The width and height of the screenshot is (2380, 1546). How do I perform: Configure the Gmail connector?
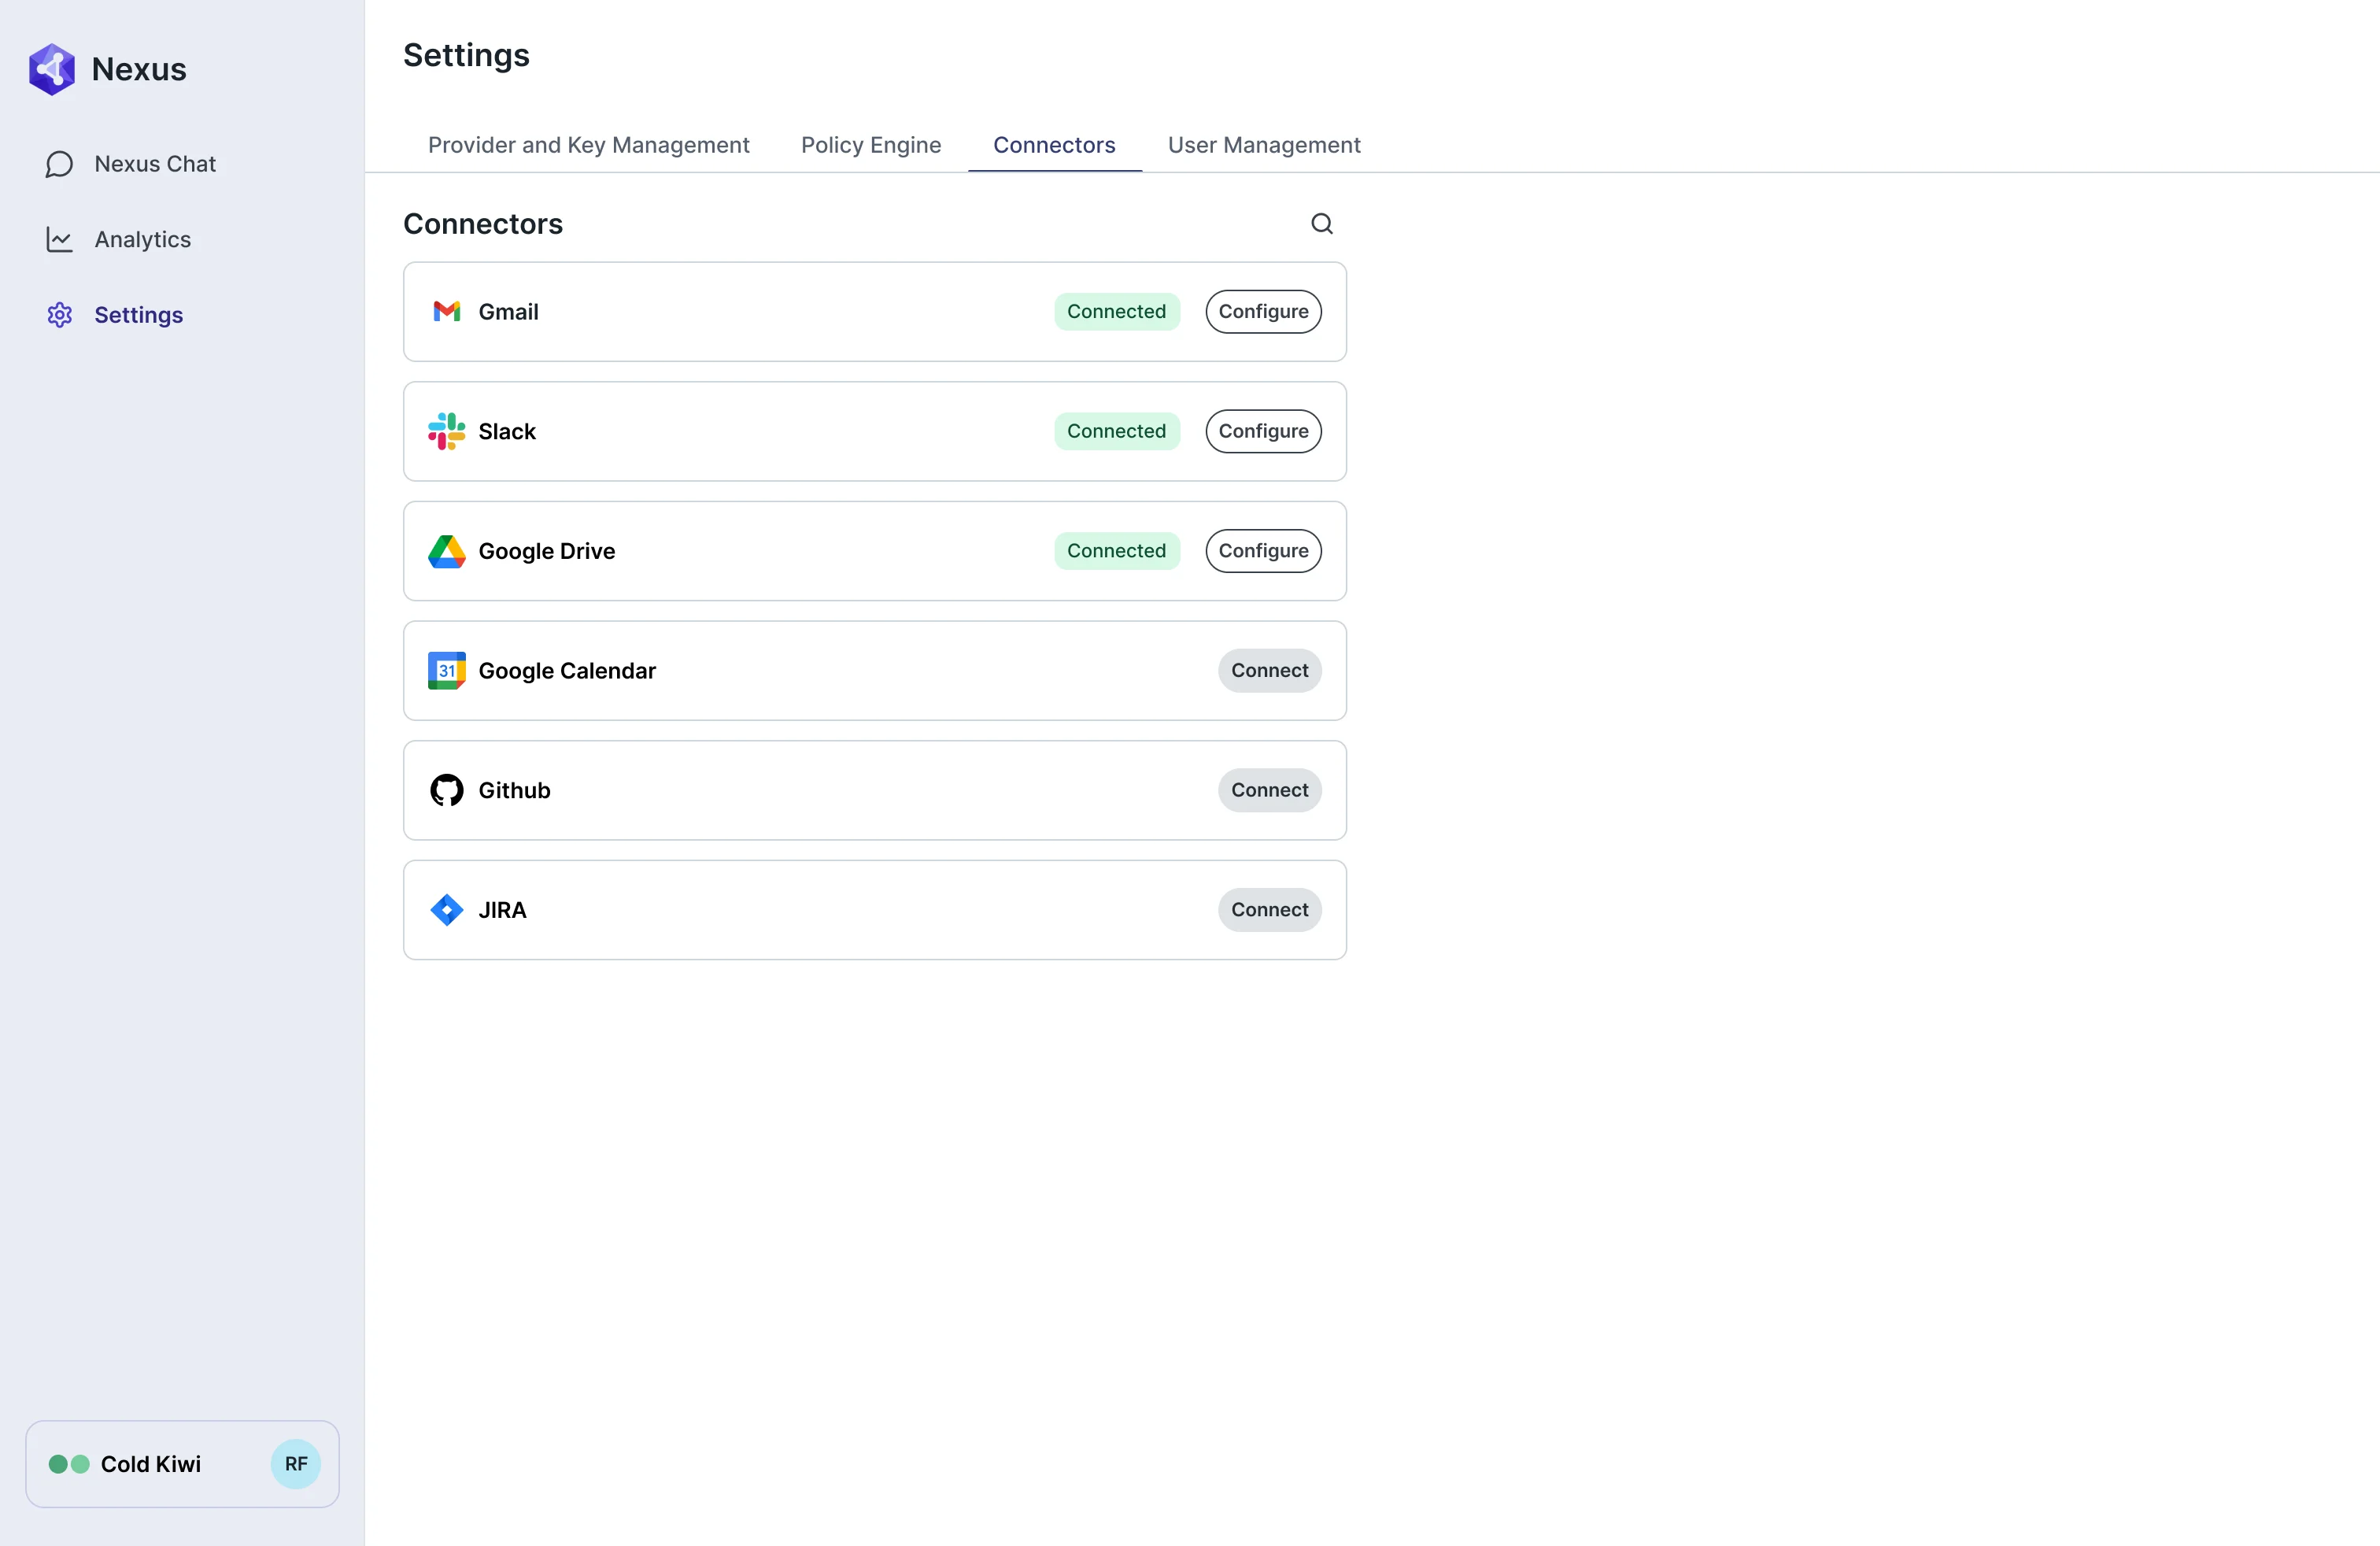1263,312
